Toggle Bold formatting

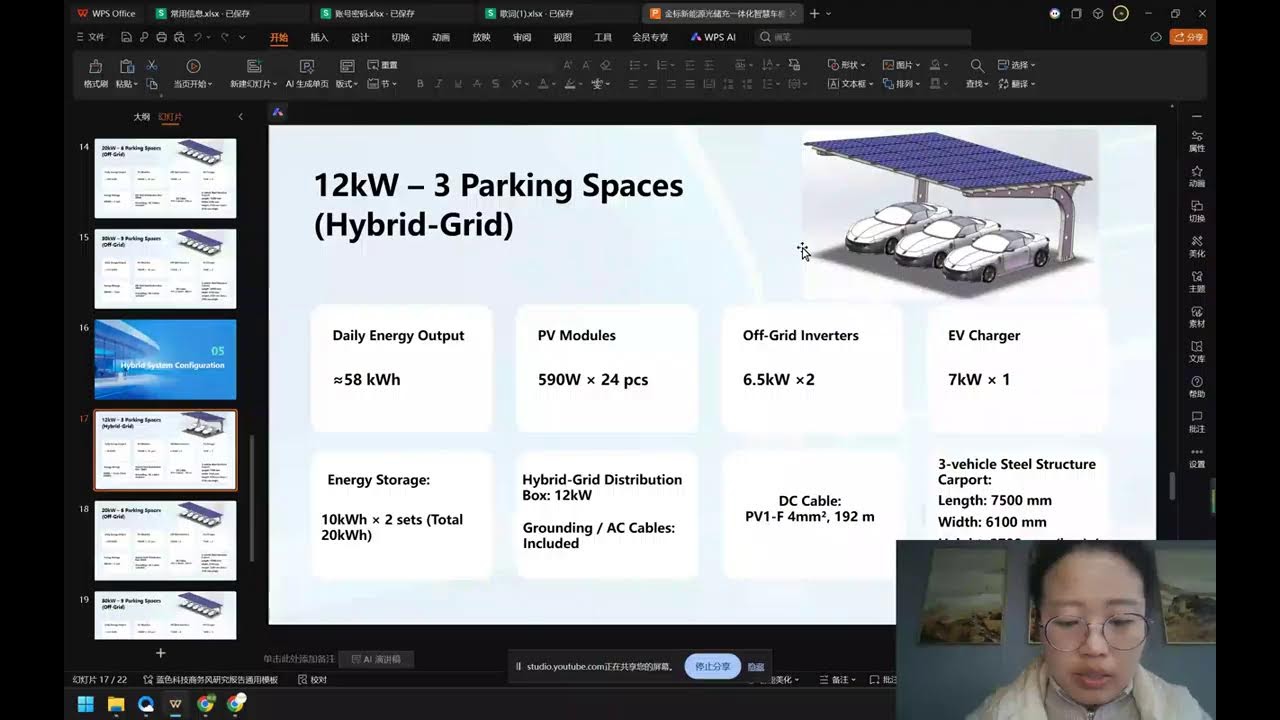(420, 84)
